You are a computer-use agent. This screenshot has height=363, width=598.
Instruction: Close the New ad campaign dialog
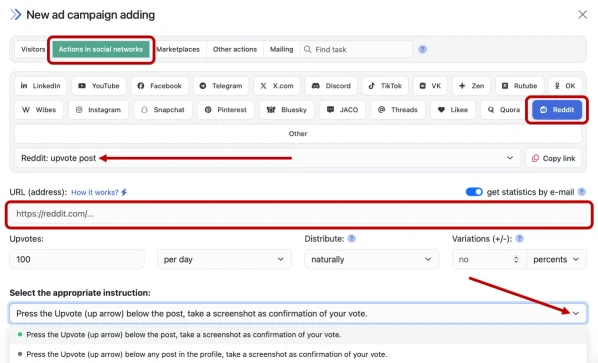point(582,15)
